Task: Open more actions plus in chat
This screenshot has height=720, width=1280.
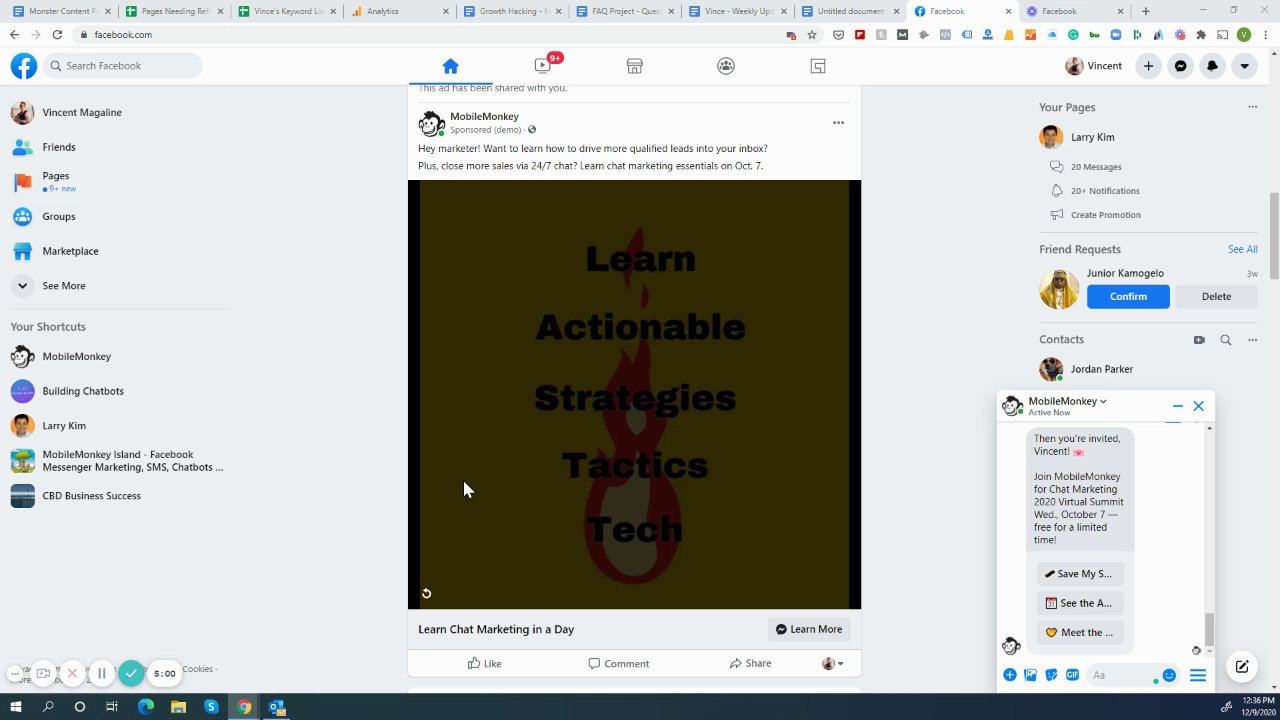Action: (1010, 675)
